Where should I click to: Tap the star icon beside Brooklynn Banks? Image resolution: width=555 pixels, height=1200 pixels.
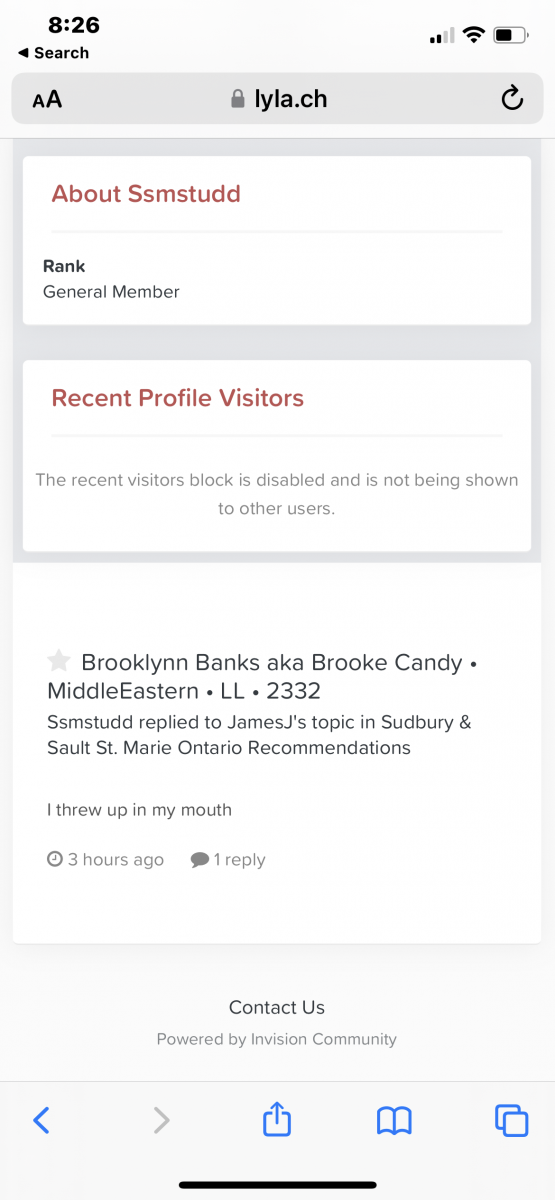(x=59, y=661)
